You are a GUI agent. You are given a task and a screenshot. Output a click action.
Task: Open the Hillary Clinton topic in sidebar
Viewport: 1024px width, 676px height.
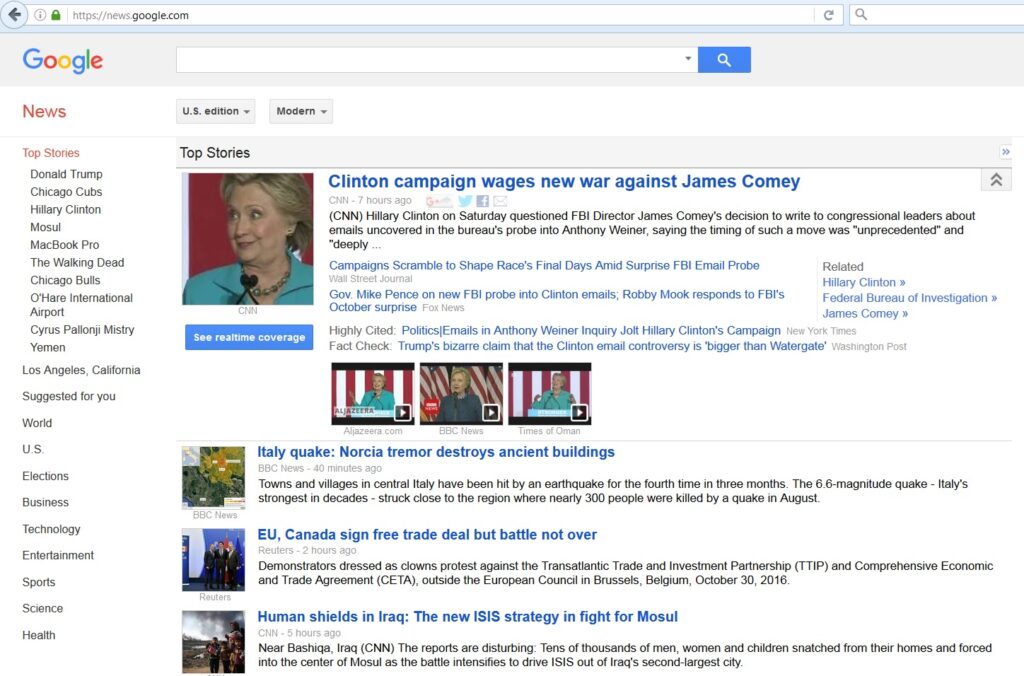65,210
